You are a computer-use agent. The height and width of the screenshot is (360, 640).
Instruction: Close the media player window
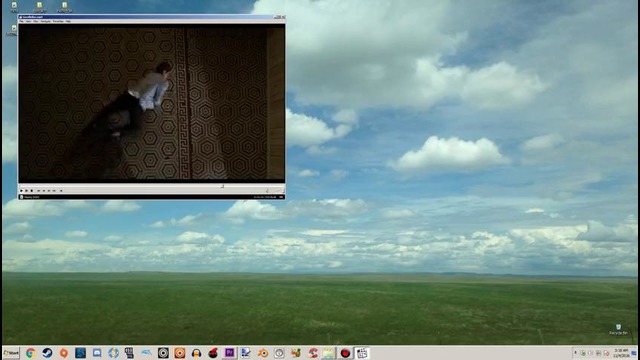click(283, 17)
